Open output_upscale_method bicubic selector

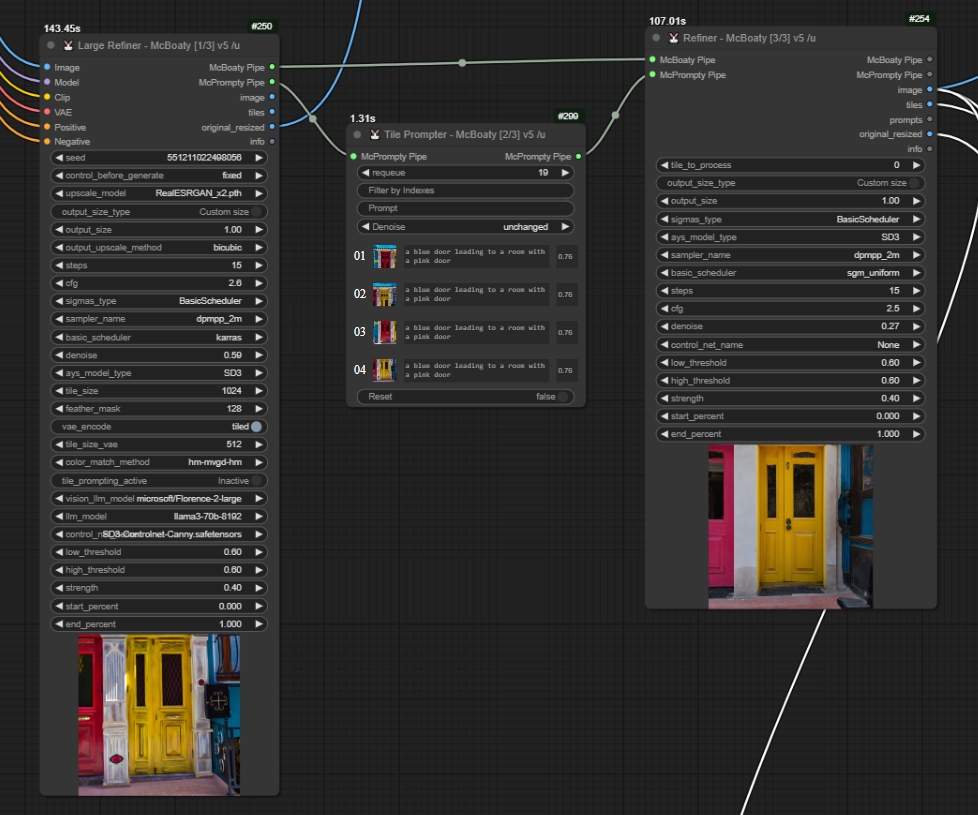[x=158, y=248]
